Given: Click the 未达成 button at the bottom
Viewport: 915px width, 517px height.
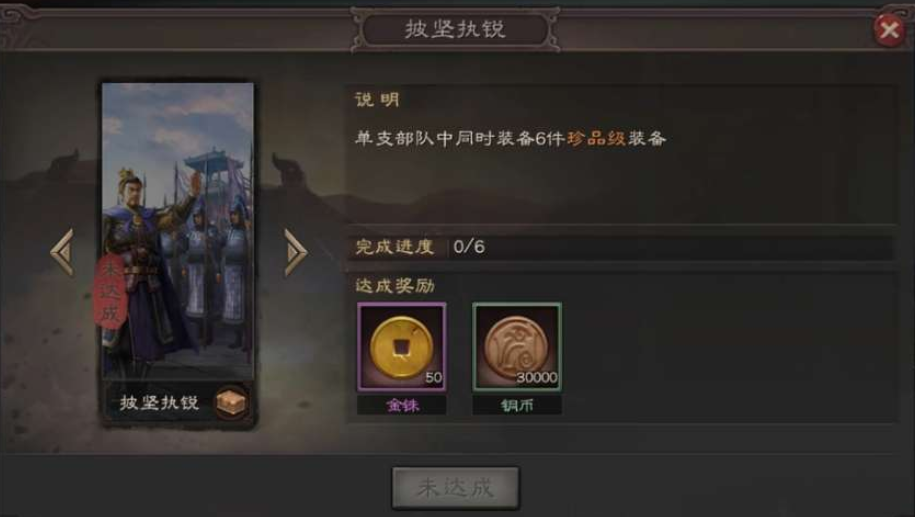Looking at the screenshot, I should (455, 488).
